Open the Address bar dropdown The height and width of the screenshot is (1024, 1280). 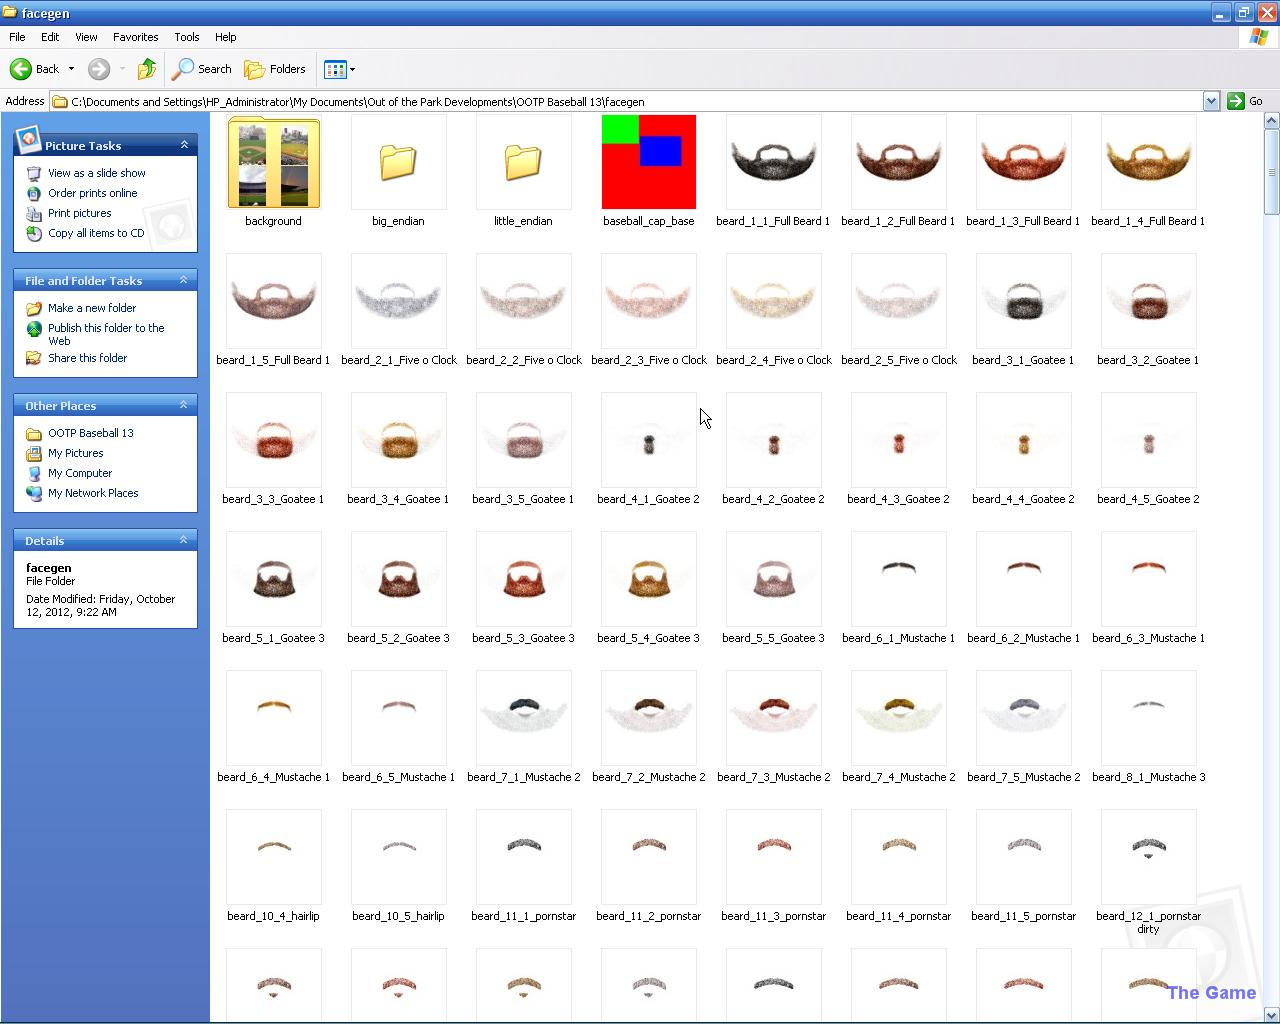[x=1211, y=101]
